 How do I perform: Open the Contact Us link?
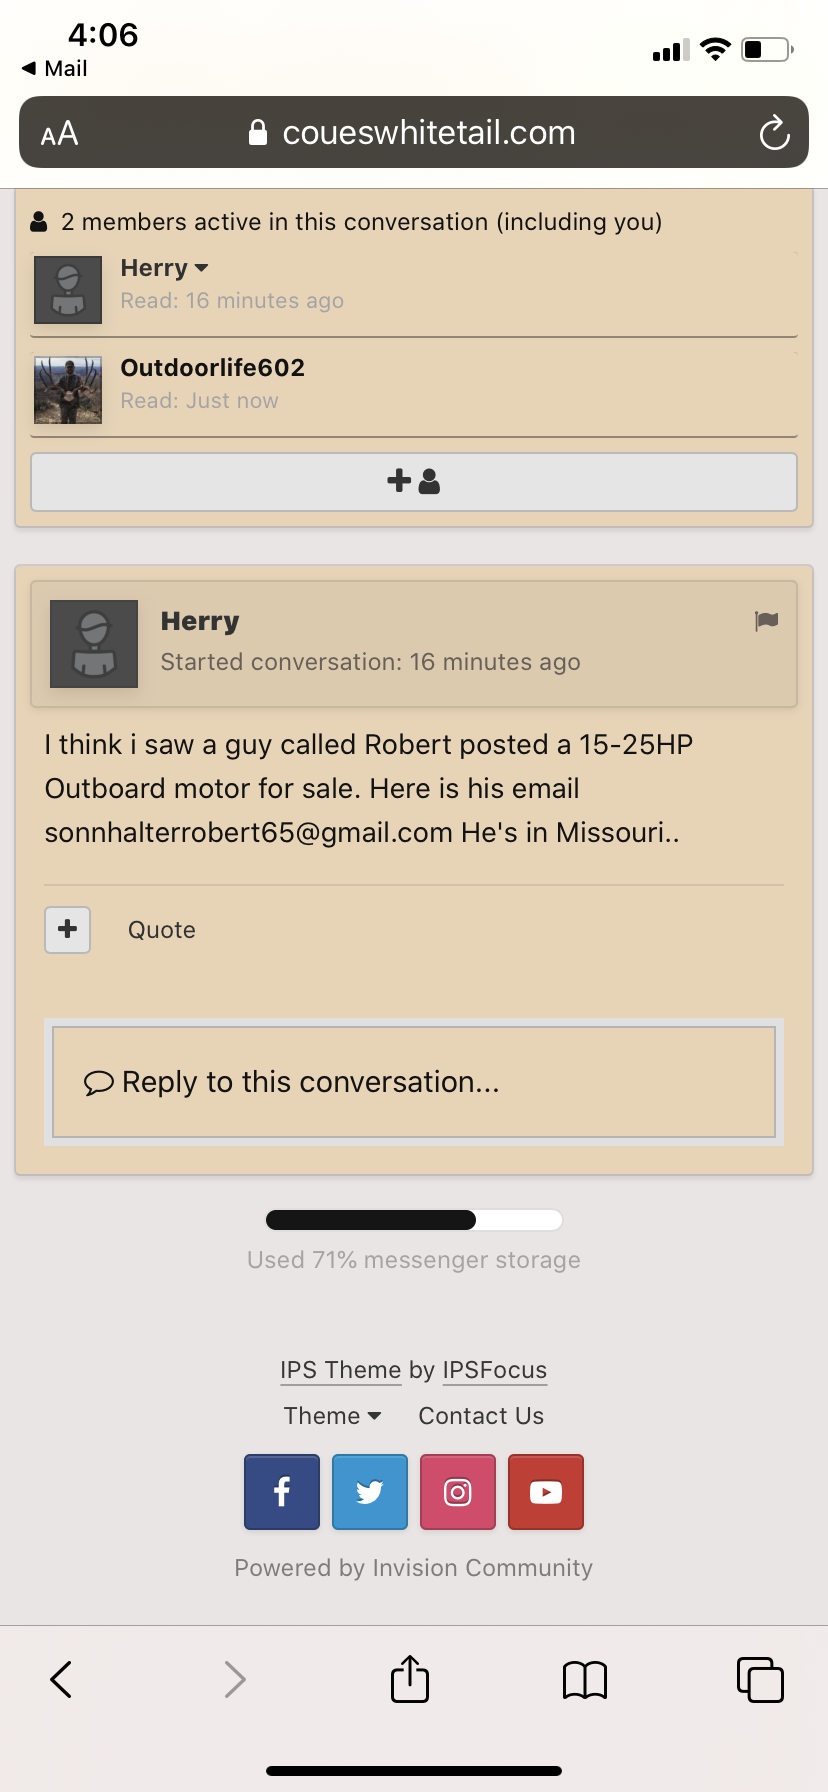point(481,1416)
